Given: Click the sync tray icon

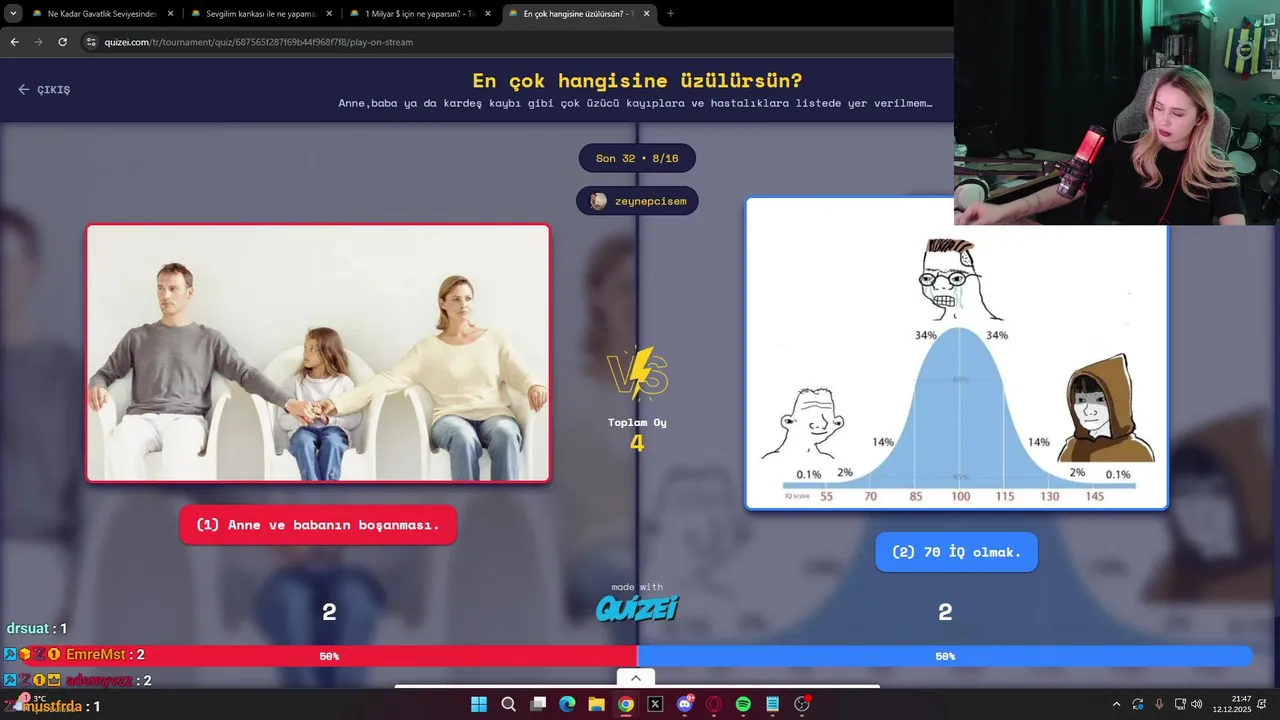Looking at the screenshot, I should pos(1138,704).
